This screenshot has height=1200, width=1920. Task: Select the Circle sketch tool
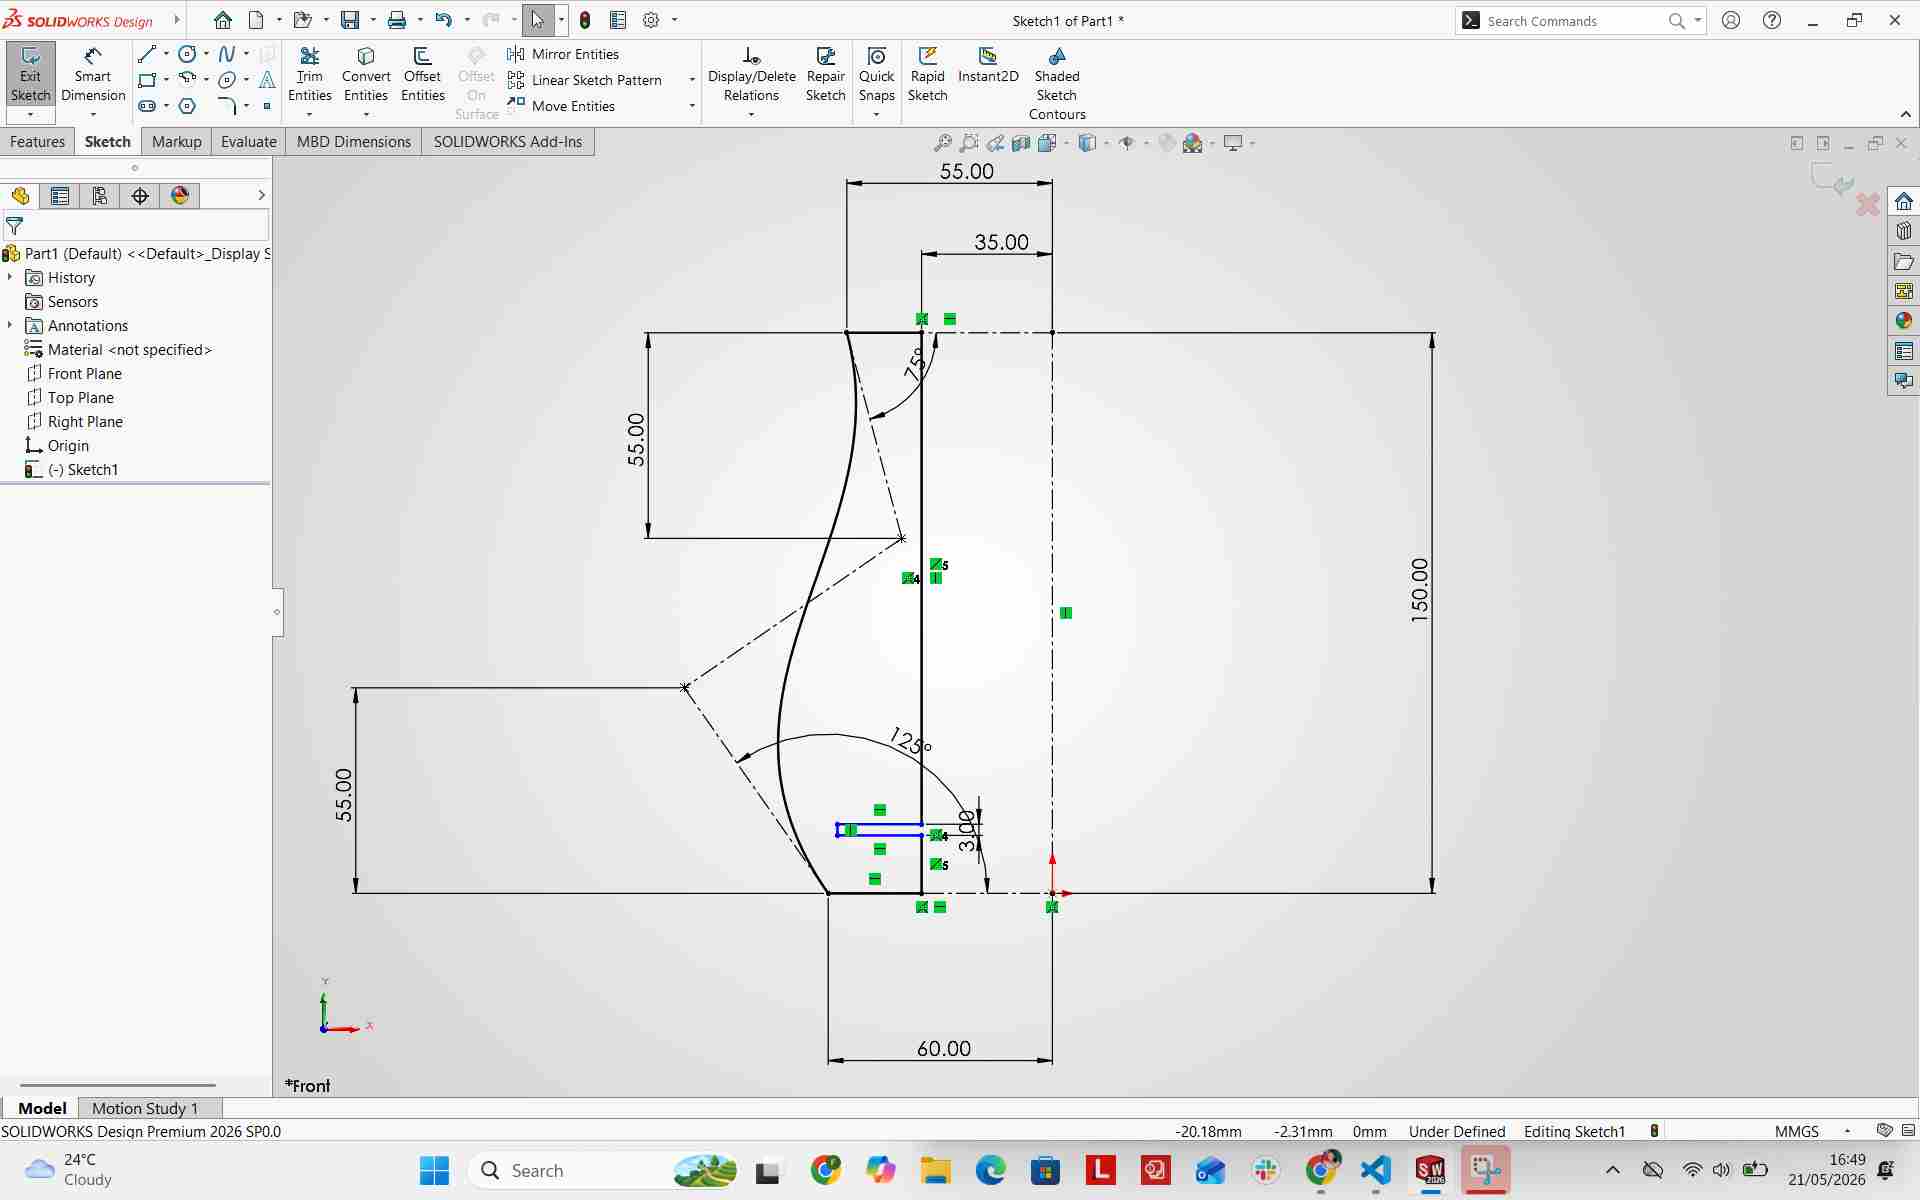(187, 54)
